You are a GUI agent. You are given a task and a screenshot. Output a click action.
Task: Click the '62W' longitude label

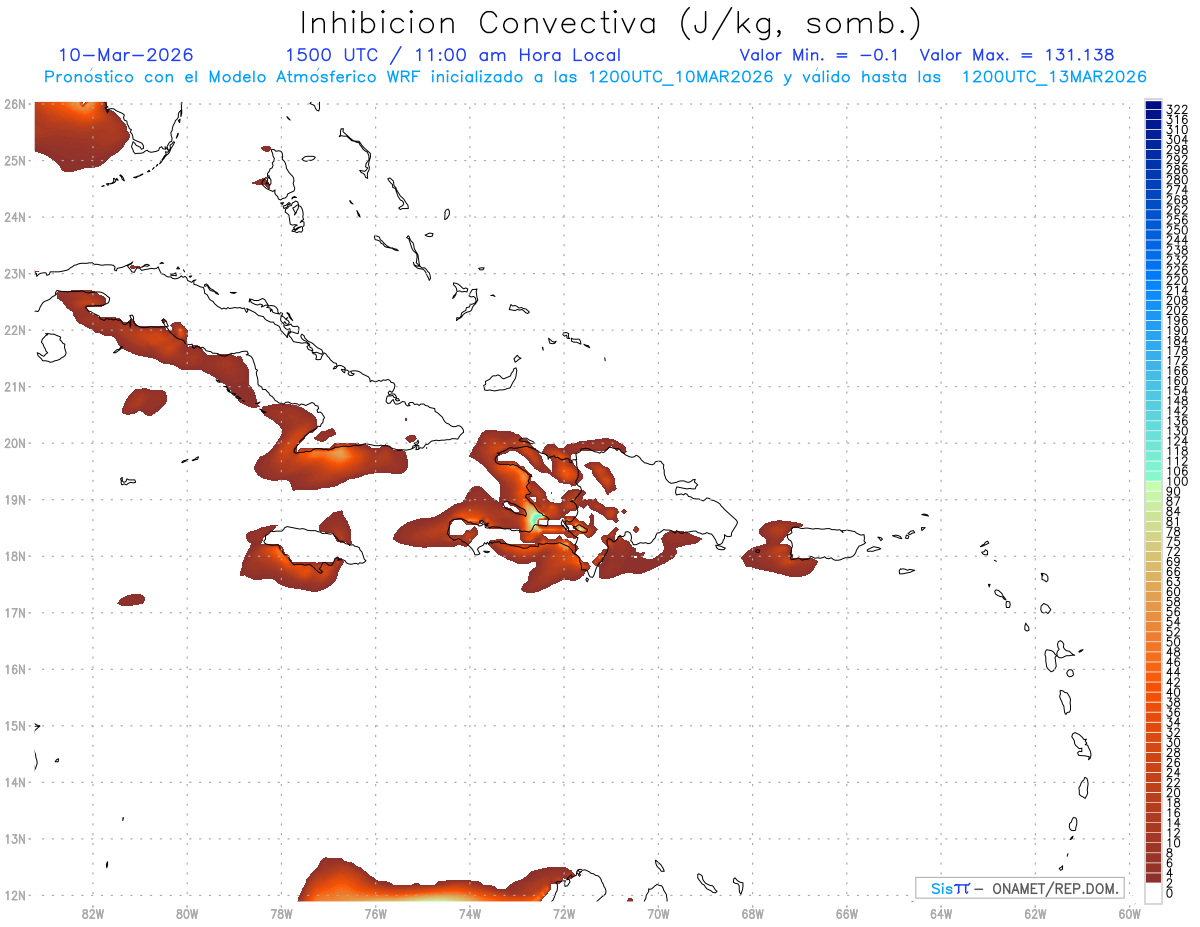click(x=1035, y=913)
